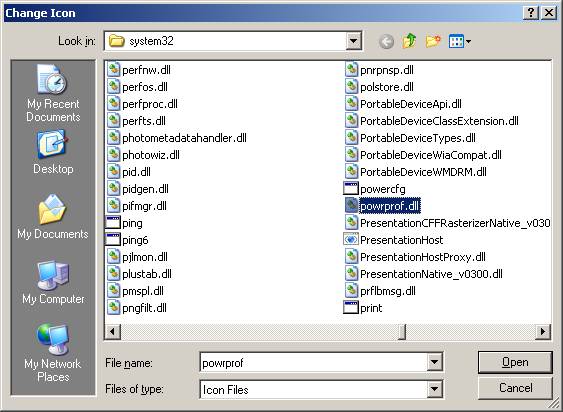Image resolution: width=563 pixels, height=412 pixels.
Task: Open the View Menu dropdown
Action: [x=460, y=41]
